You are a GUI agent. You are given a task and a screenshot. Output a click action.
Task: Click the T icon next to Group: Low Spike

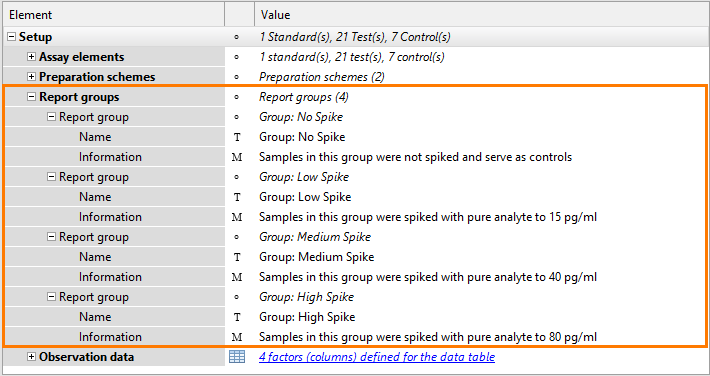point(237,197)
